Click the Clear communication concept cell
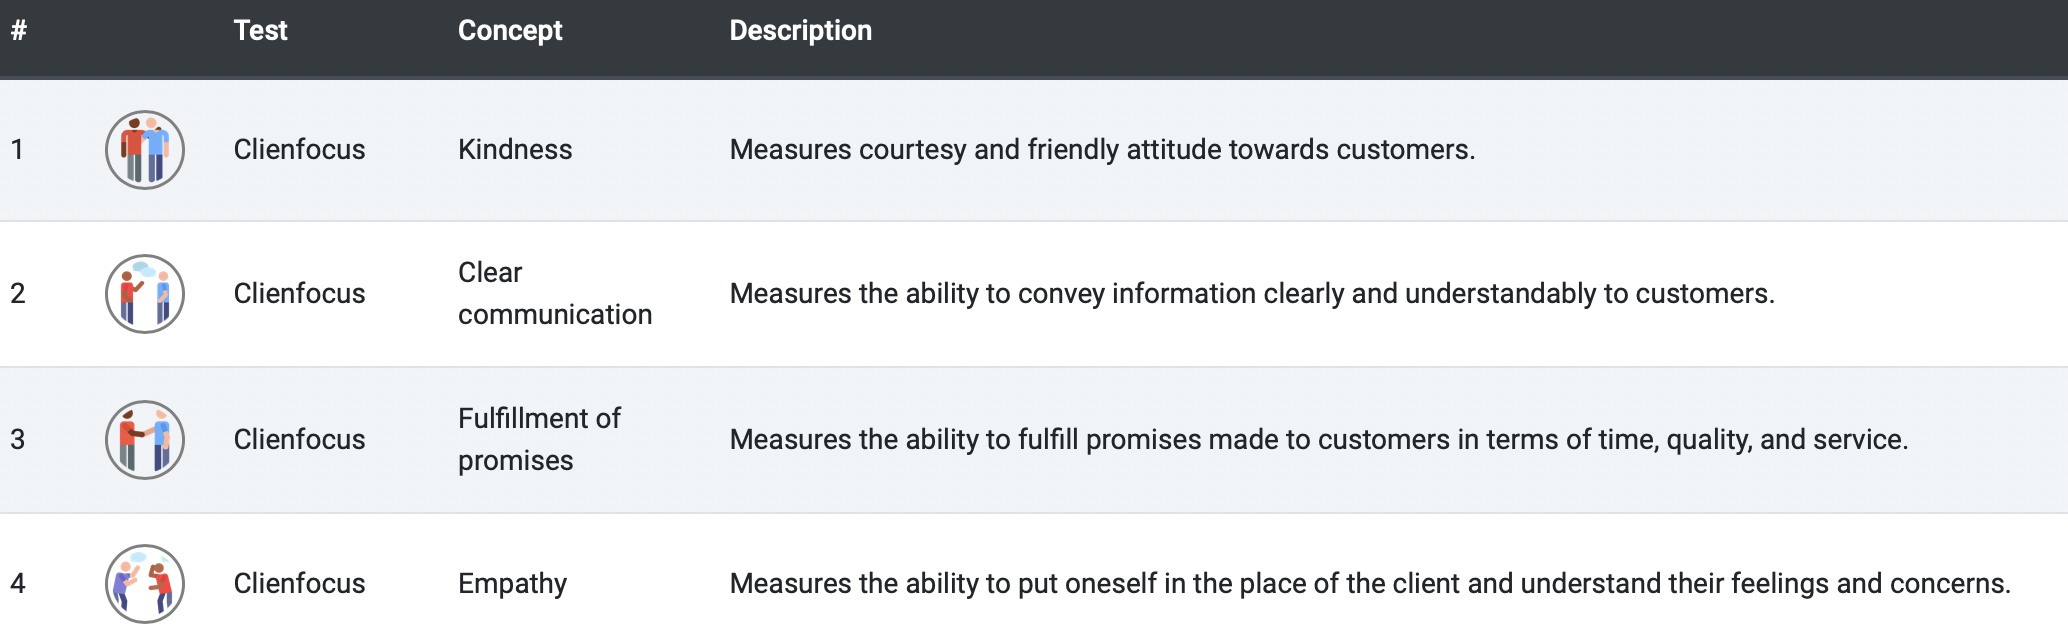Viewport: 2068px width, 644px height. (x=555, y=294)
